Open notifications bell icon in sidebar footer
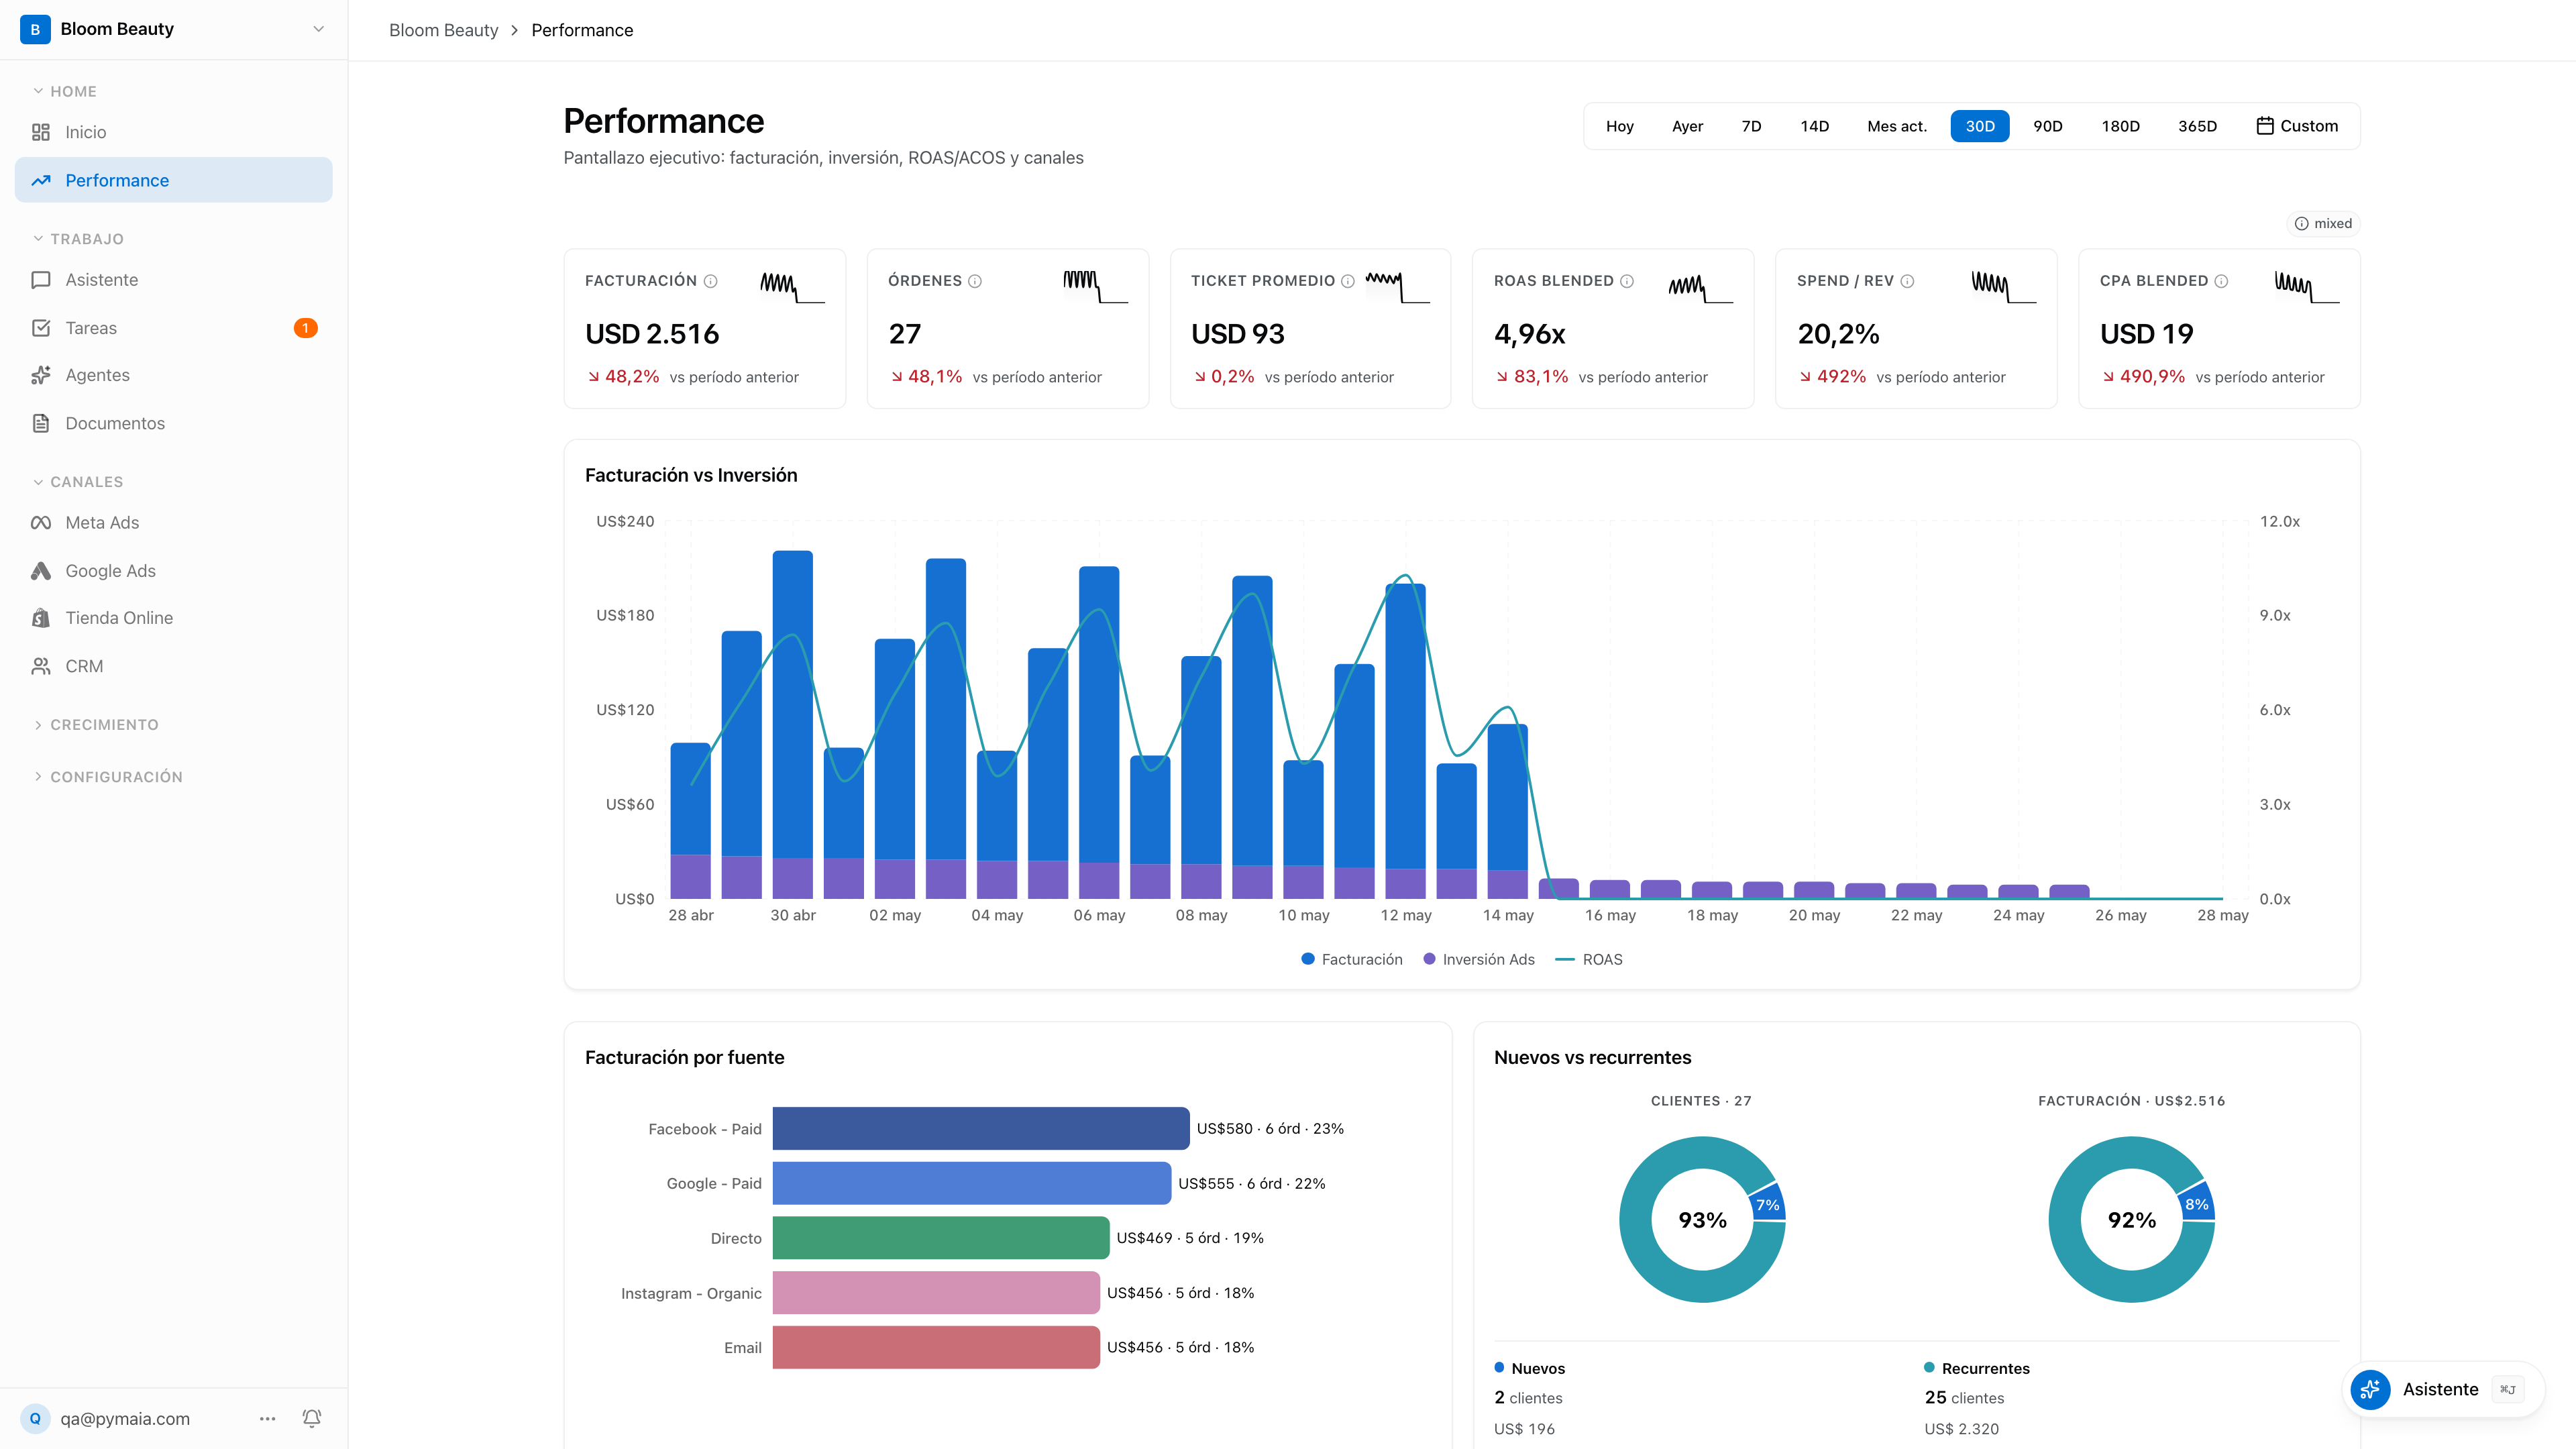This screenshot has height=1449, width=2576. pos(312,1418)
